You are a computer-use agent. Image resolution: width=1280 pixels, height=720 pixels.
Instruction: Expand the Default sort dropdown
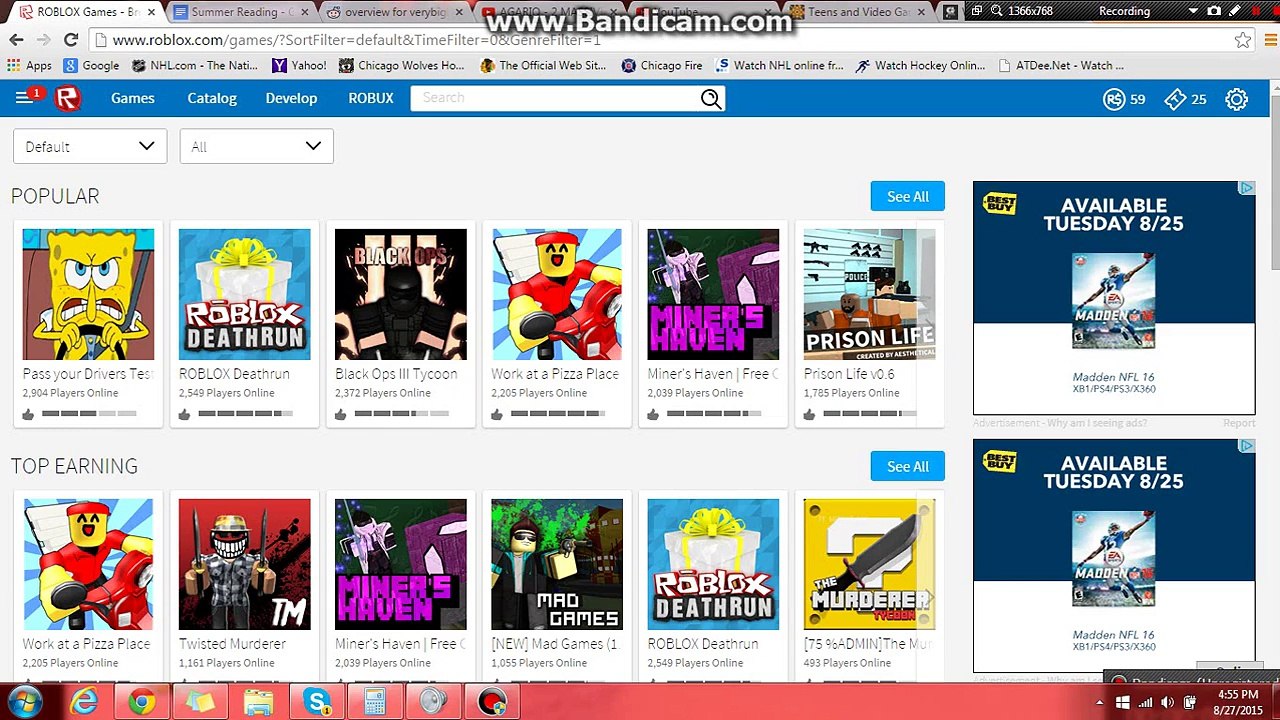[x=89, y=146]
